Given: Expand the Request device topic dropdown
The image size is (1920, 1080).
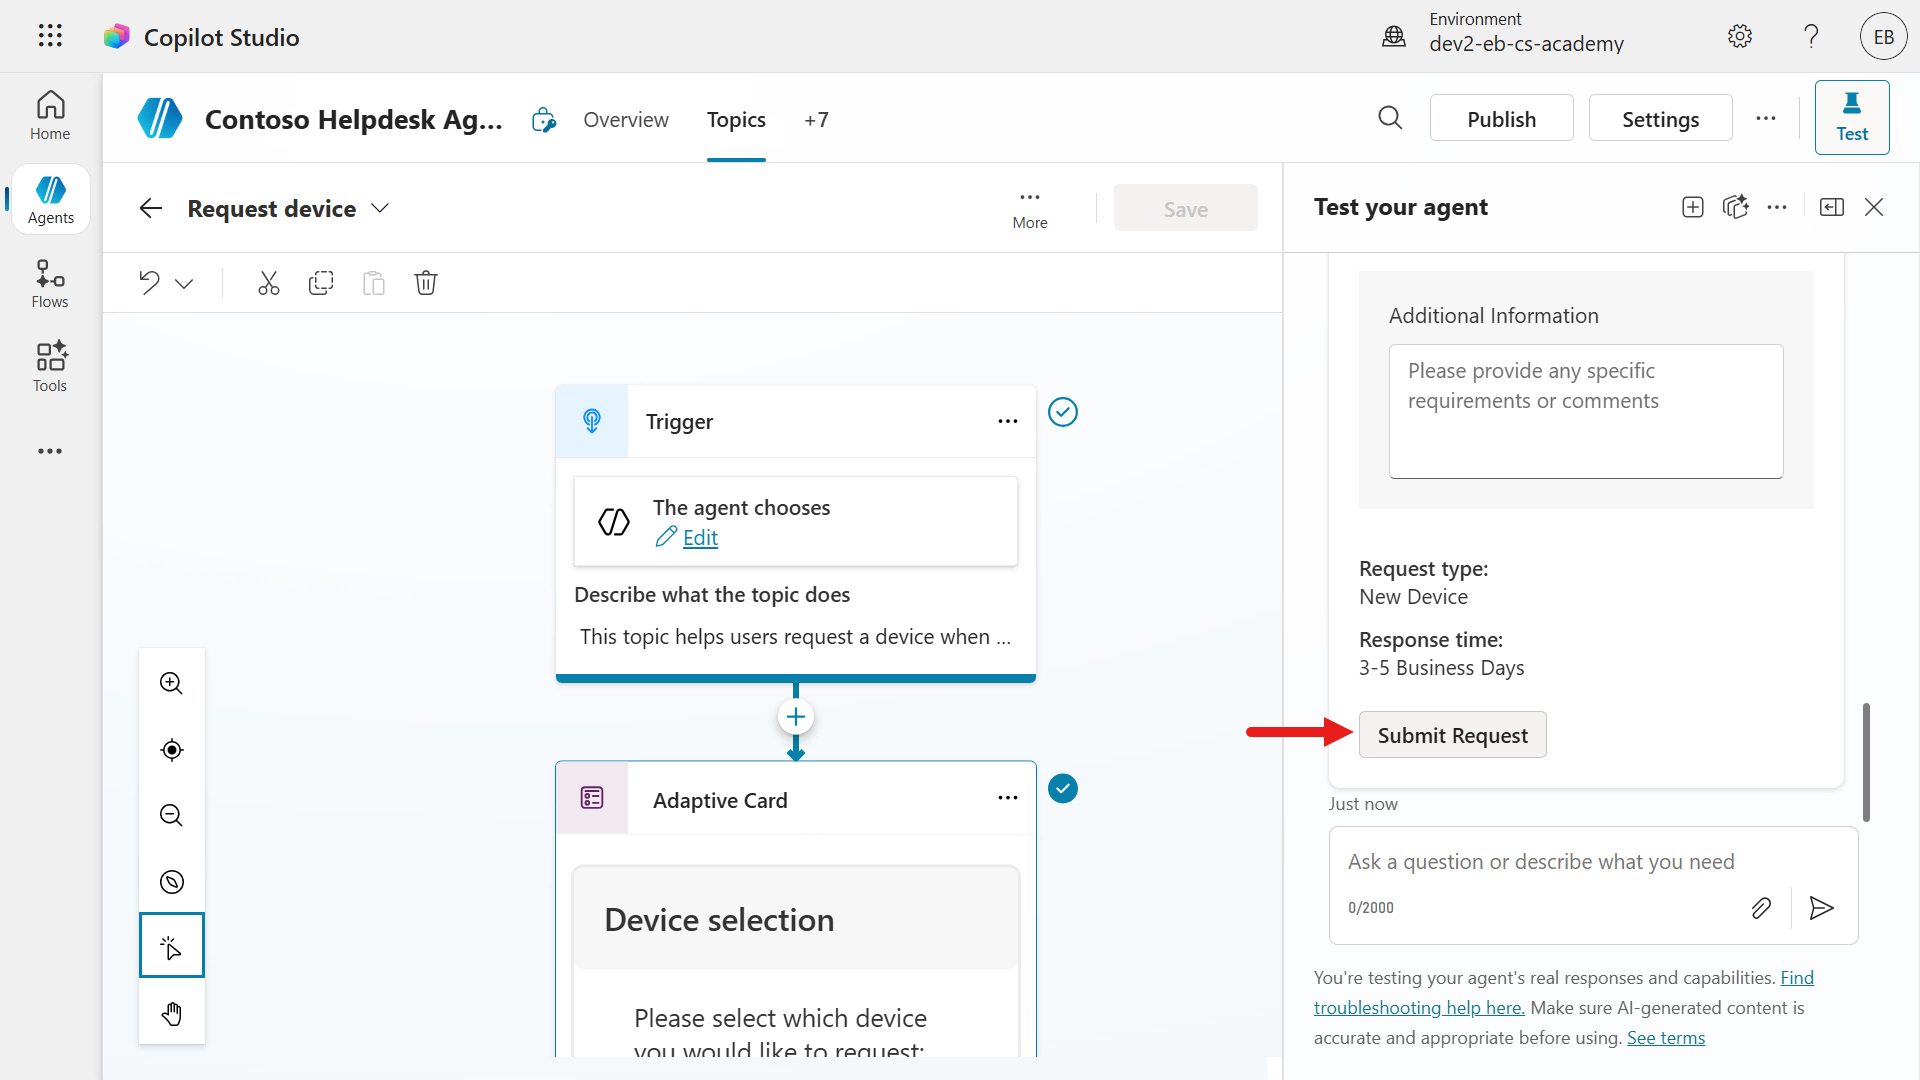Looking at the screenshot, I should point(380,208).
